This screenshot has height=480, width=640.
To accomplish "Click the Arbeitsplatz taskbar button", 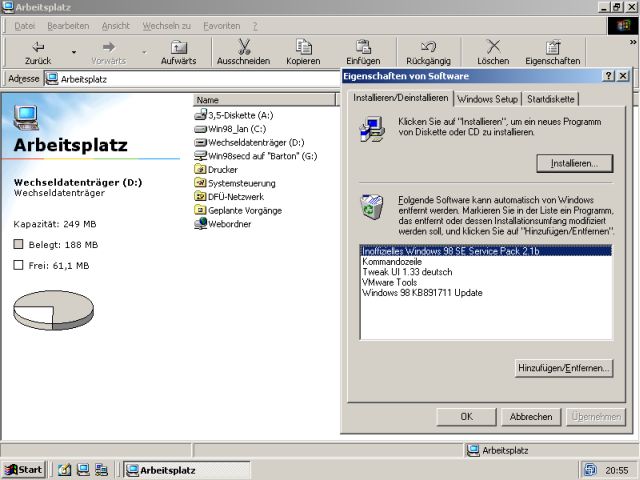I will point(187,470).
